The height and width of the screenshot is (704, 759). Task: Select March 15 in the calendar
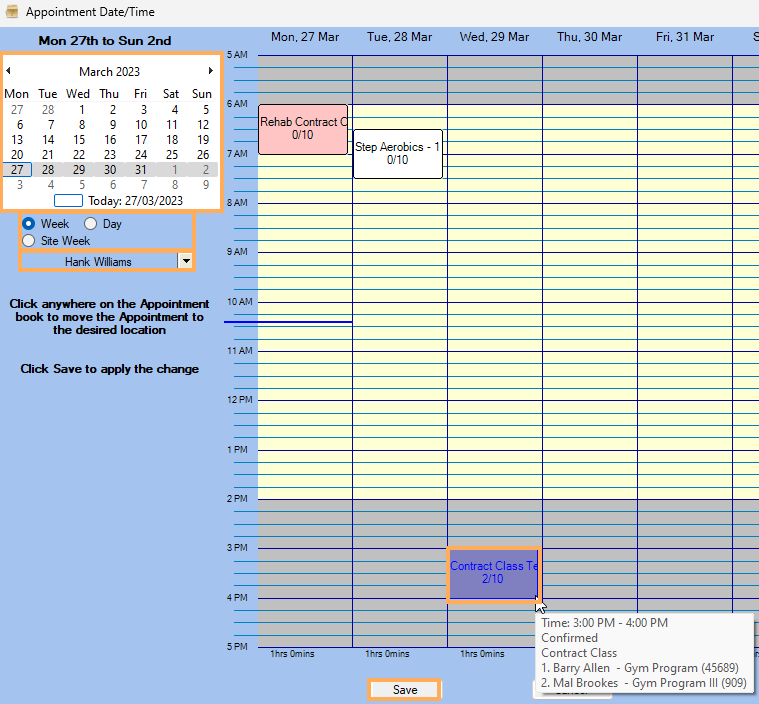click(x=79, y=140)
